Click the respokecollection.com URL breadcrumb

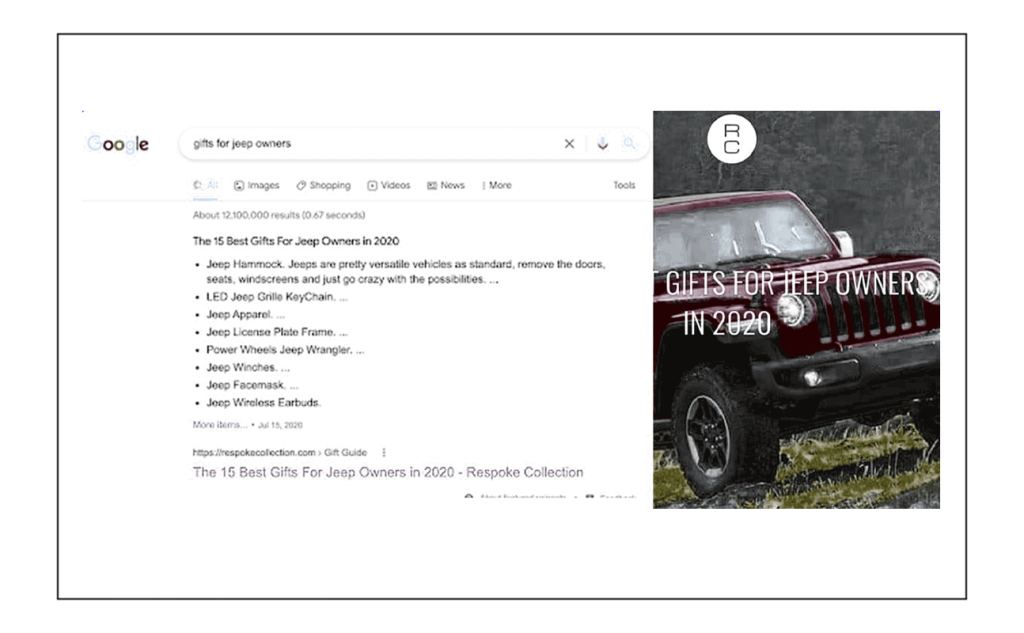280,453
